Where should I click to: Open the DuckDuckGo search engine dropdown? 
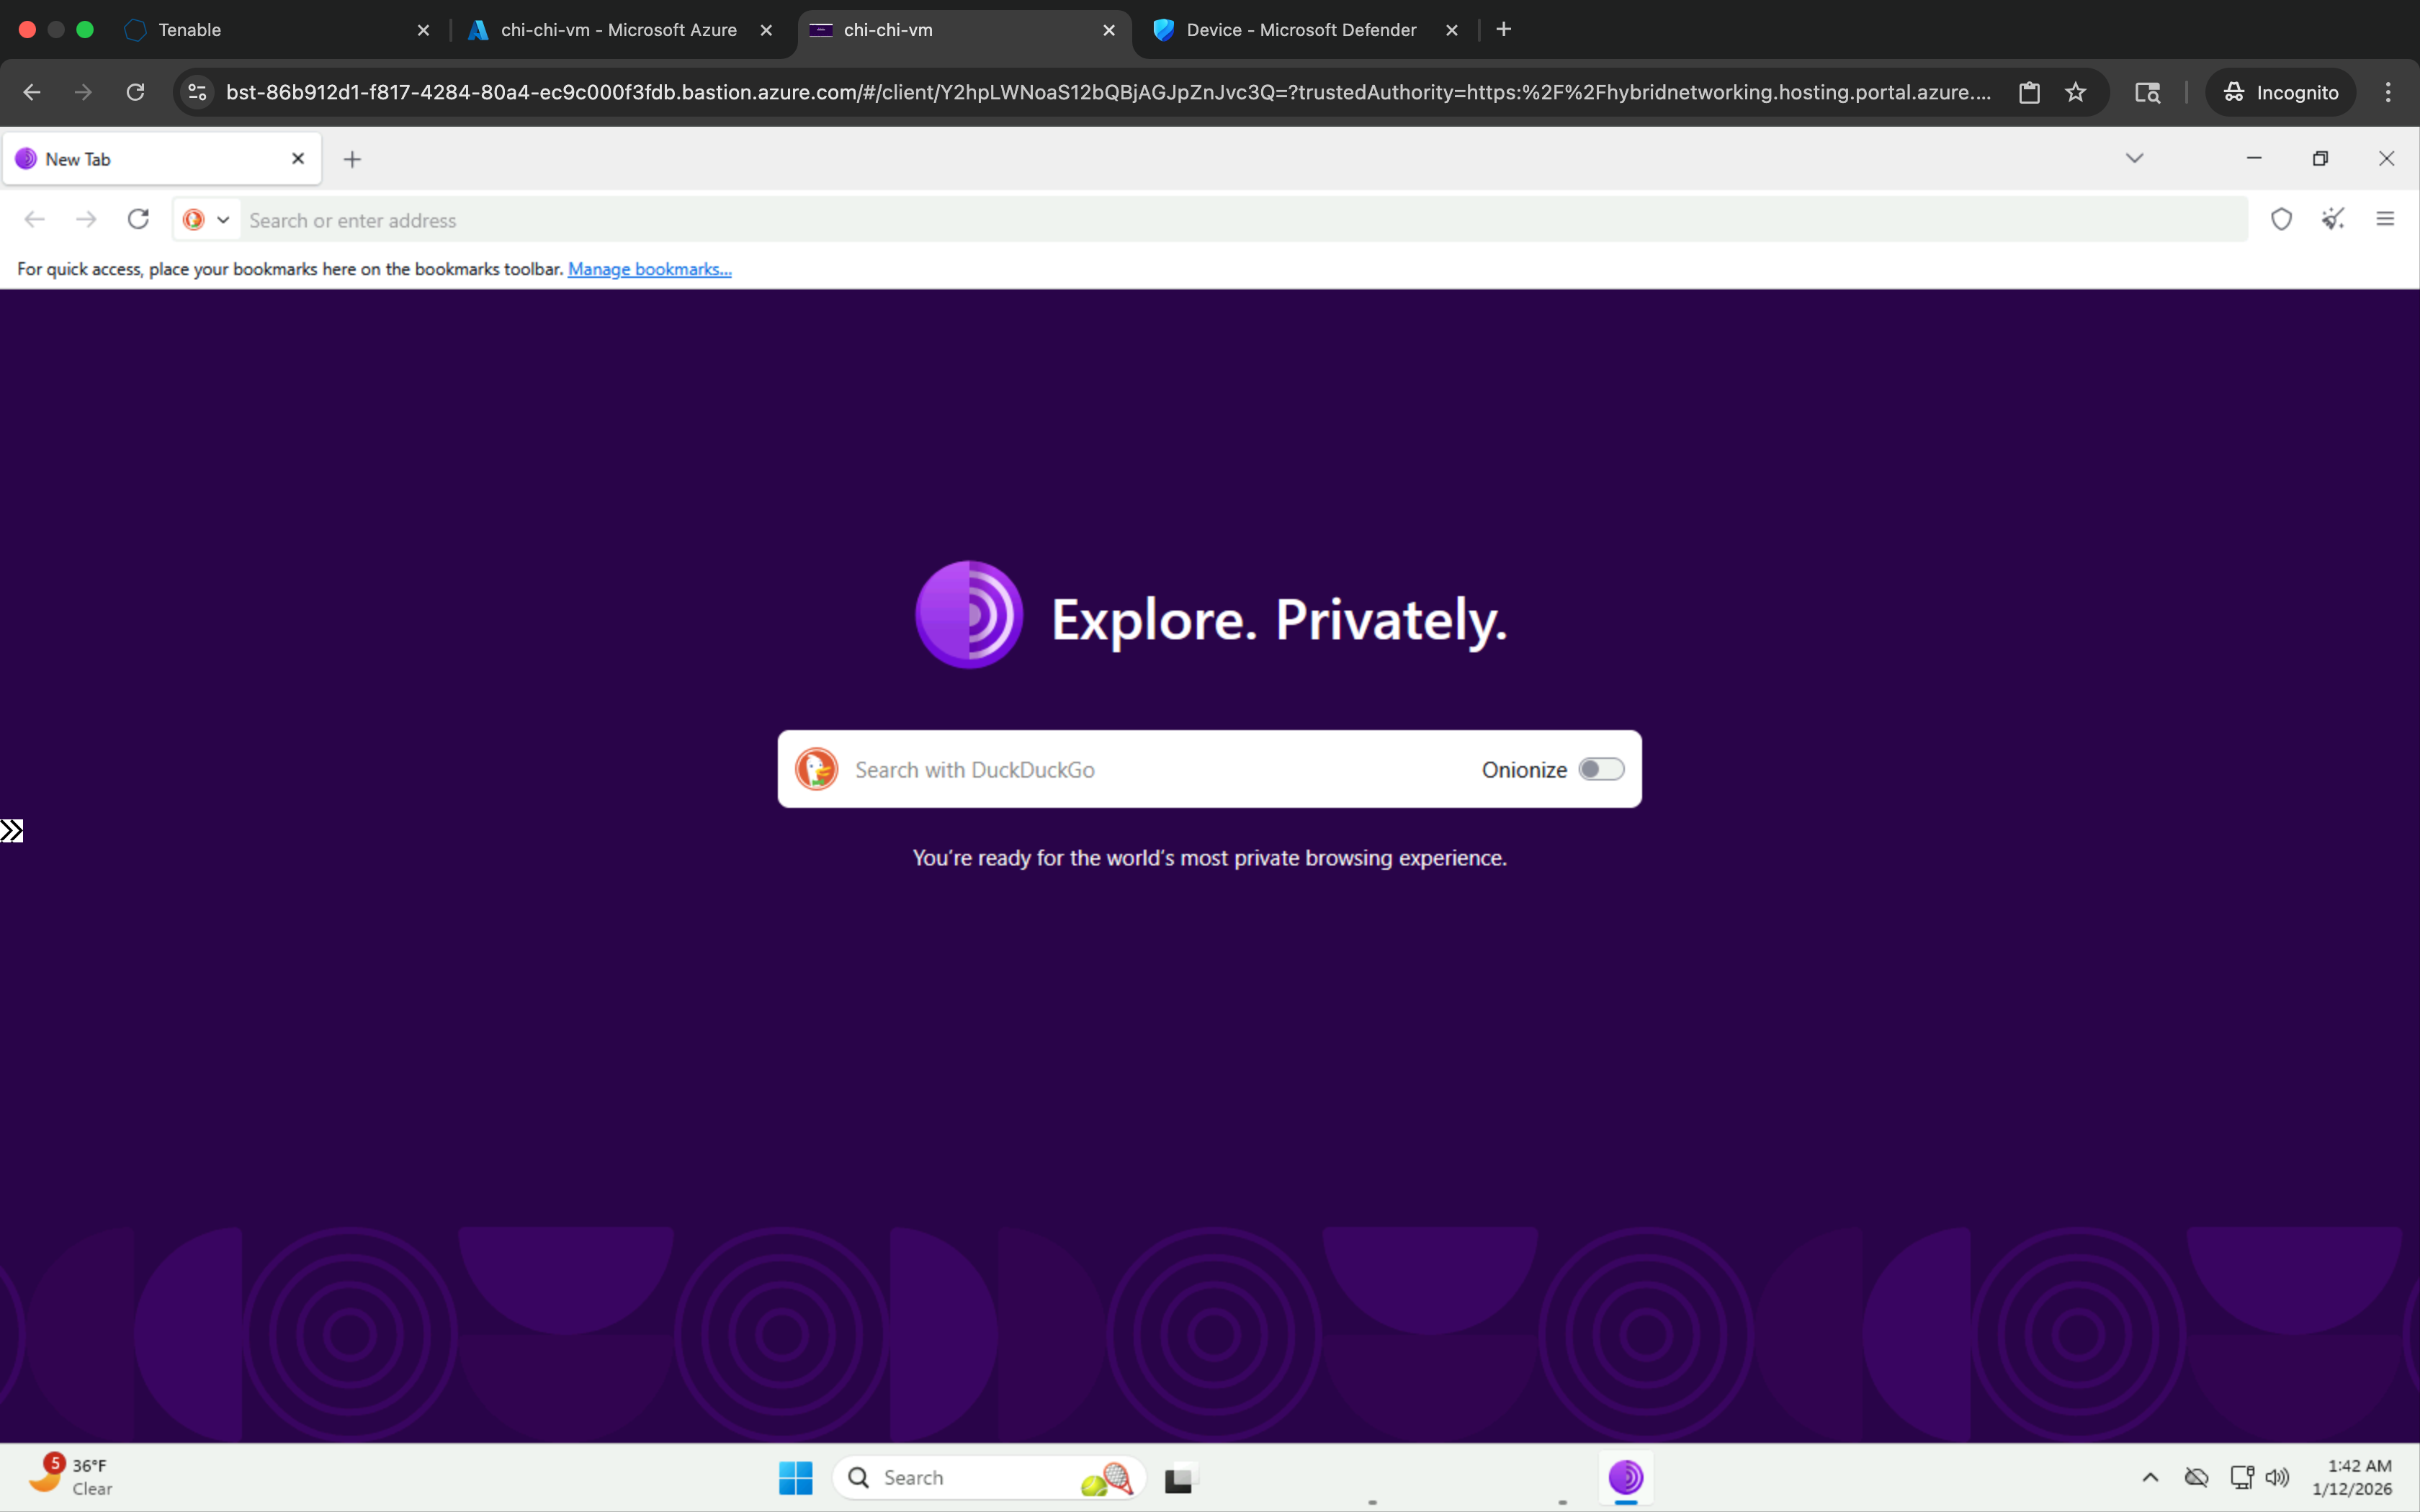click(207, 220)
